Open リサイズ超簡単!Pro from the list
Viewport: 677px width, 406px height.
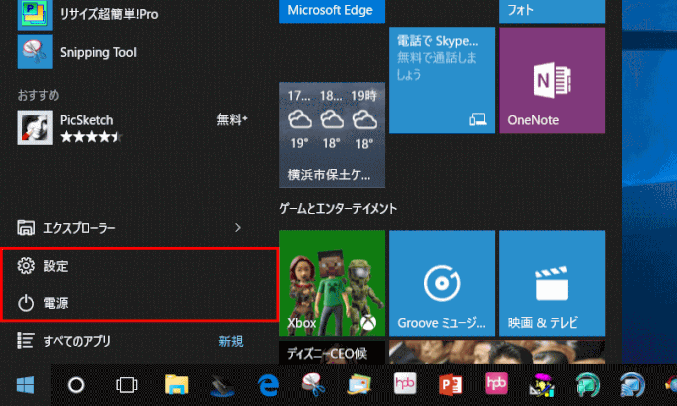pos(109,14)
